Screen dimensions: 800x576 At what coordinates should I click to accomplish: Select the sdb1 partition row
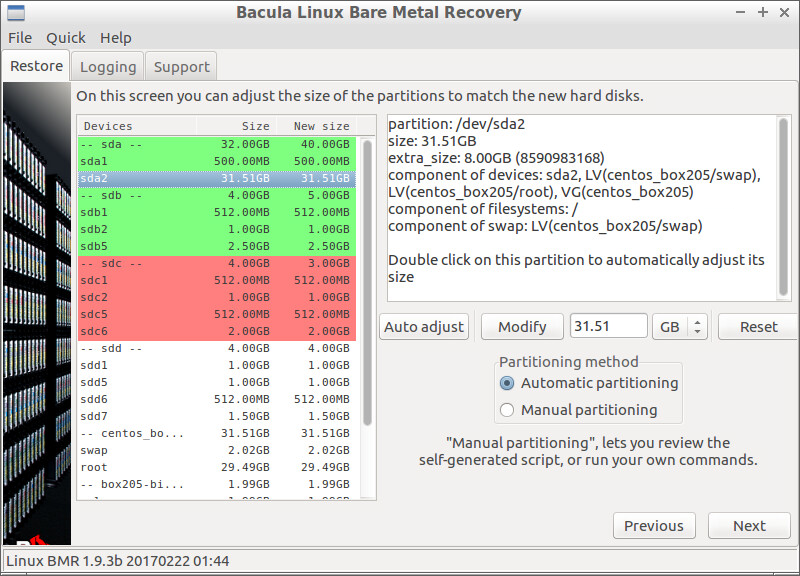click(x=217, y=212)
